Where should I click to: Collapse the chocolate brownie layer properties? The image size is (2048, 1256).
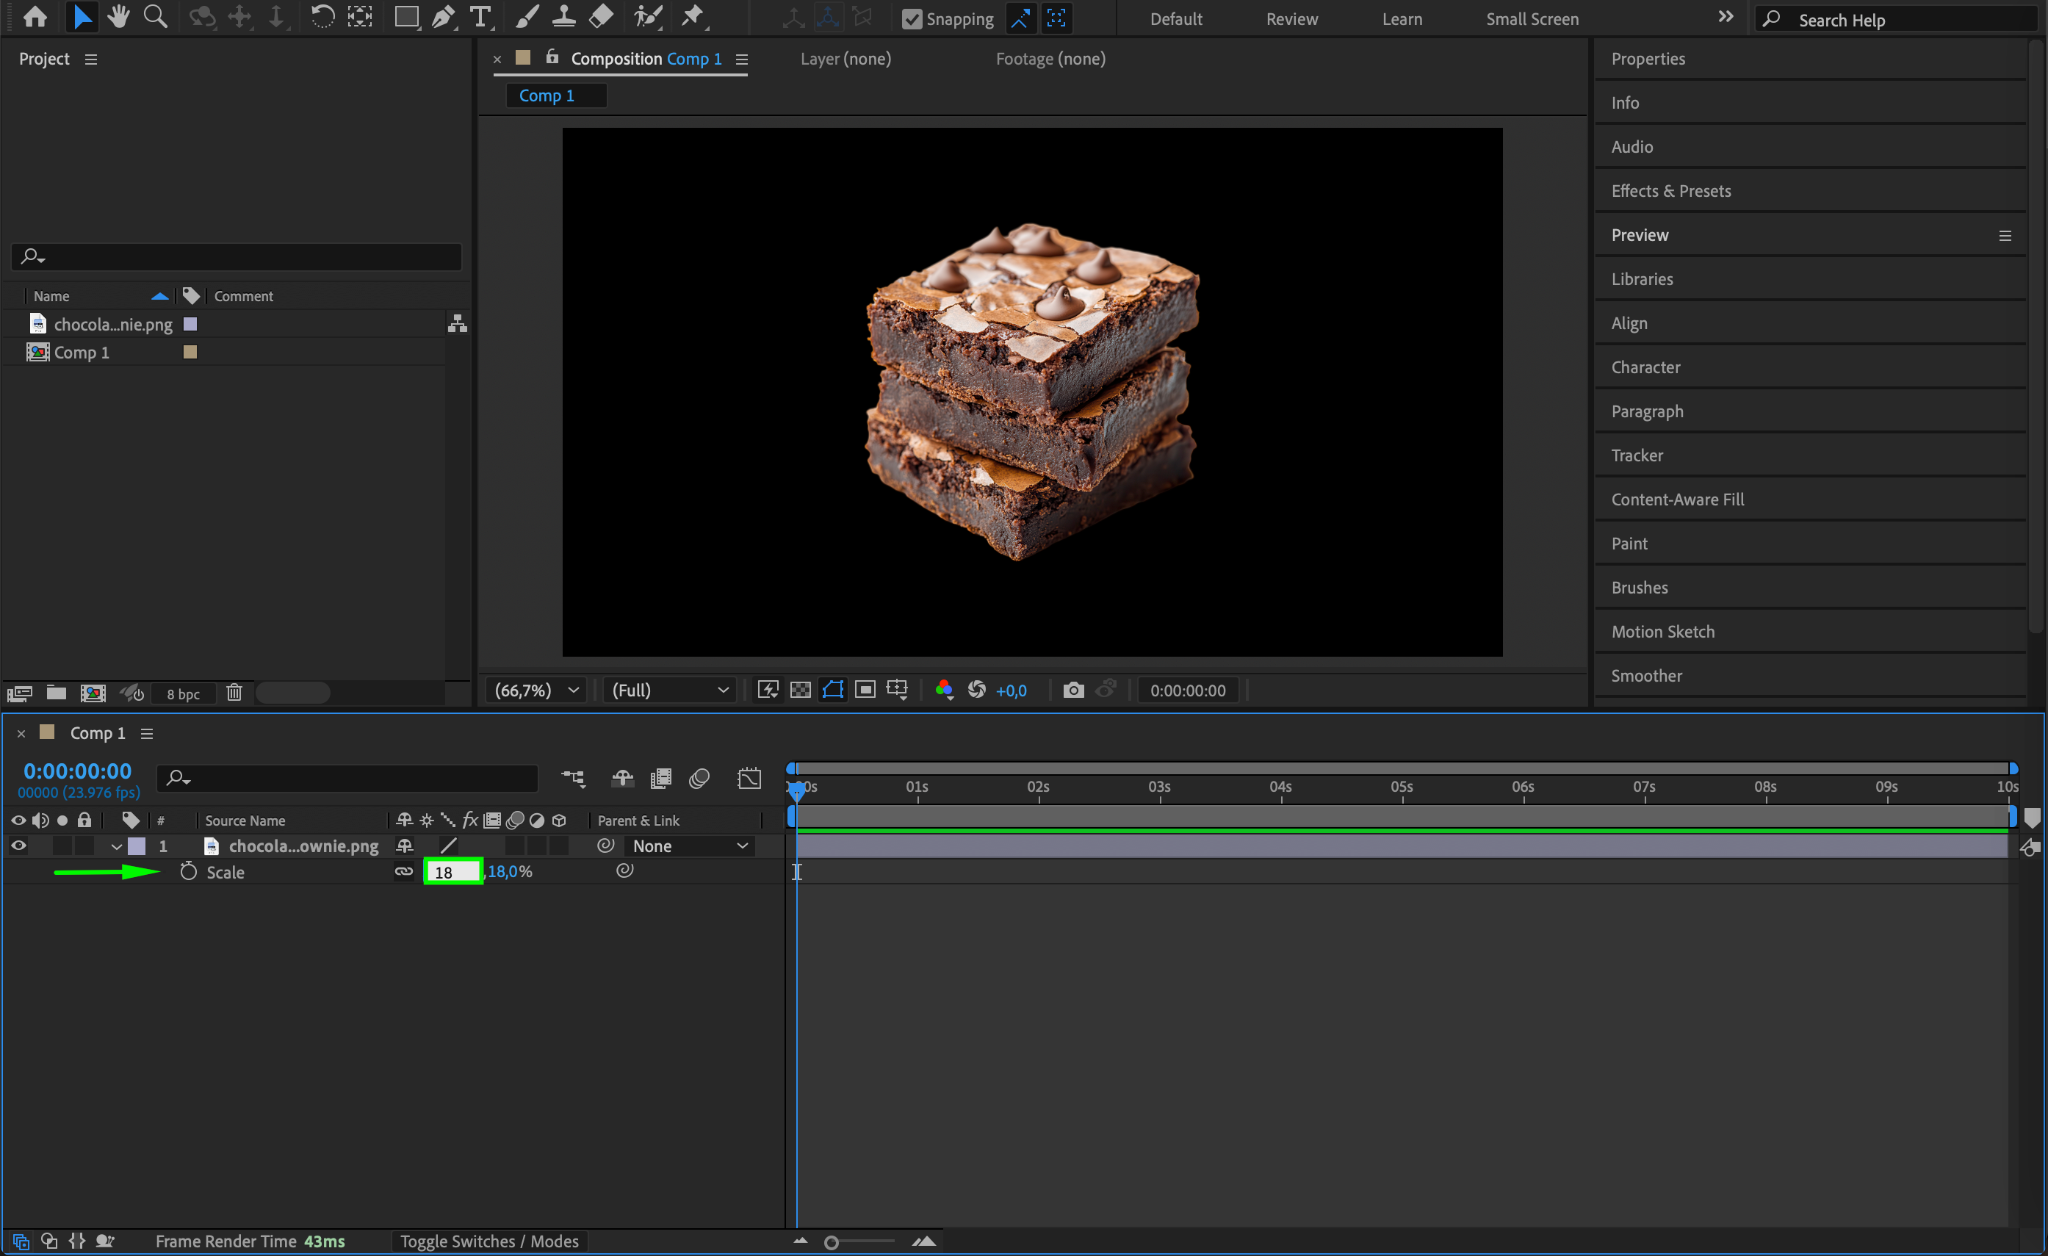[x=117, y=846]
